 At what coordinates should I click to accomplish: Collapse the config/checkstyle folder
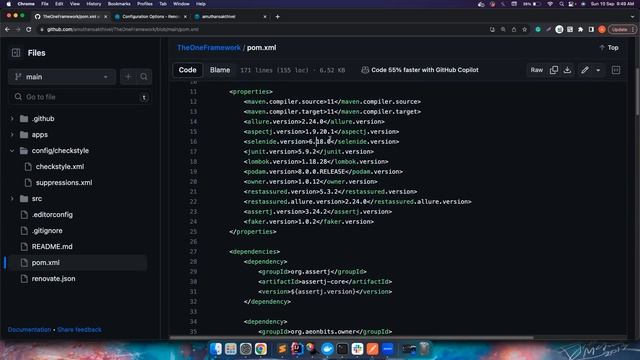pyautogui.click(x=12, y=151)
